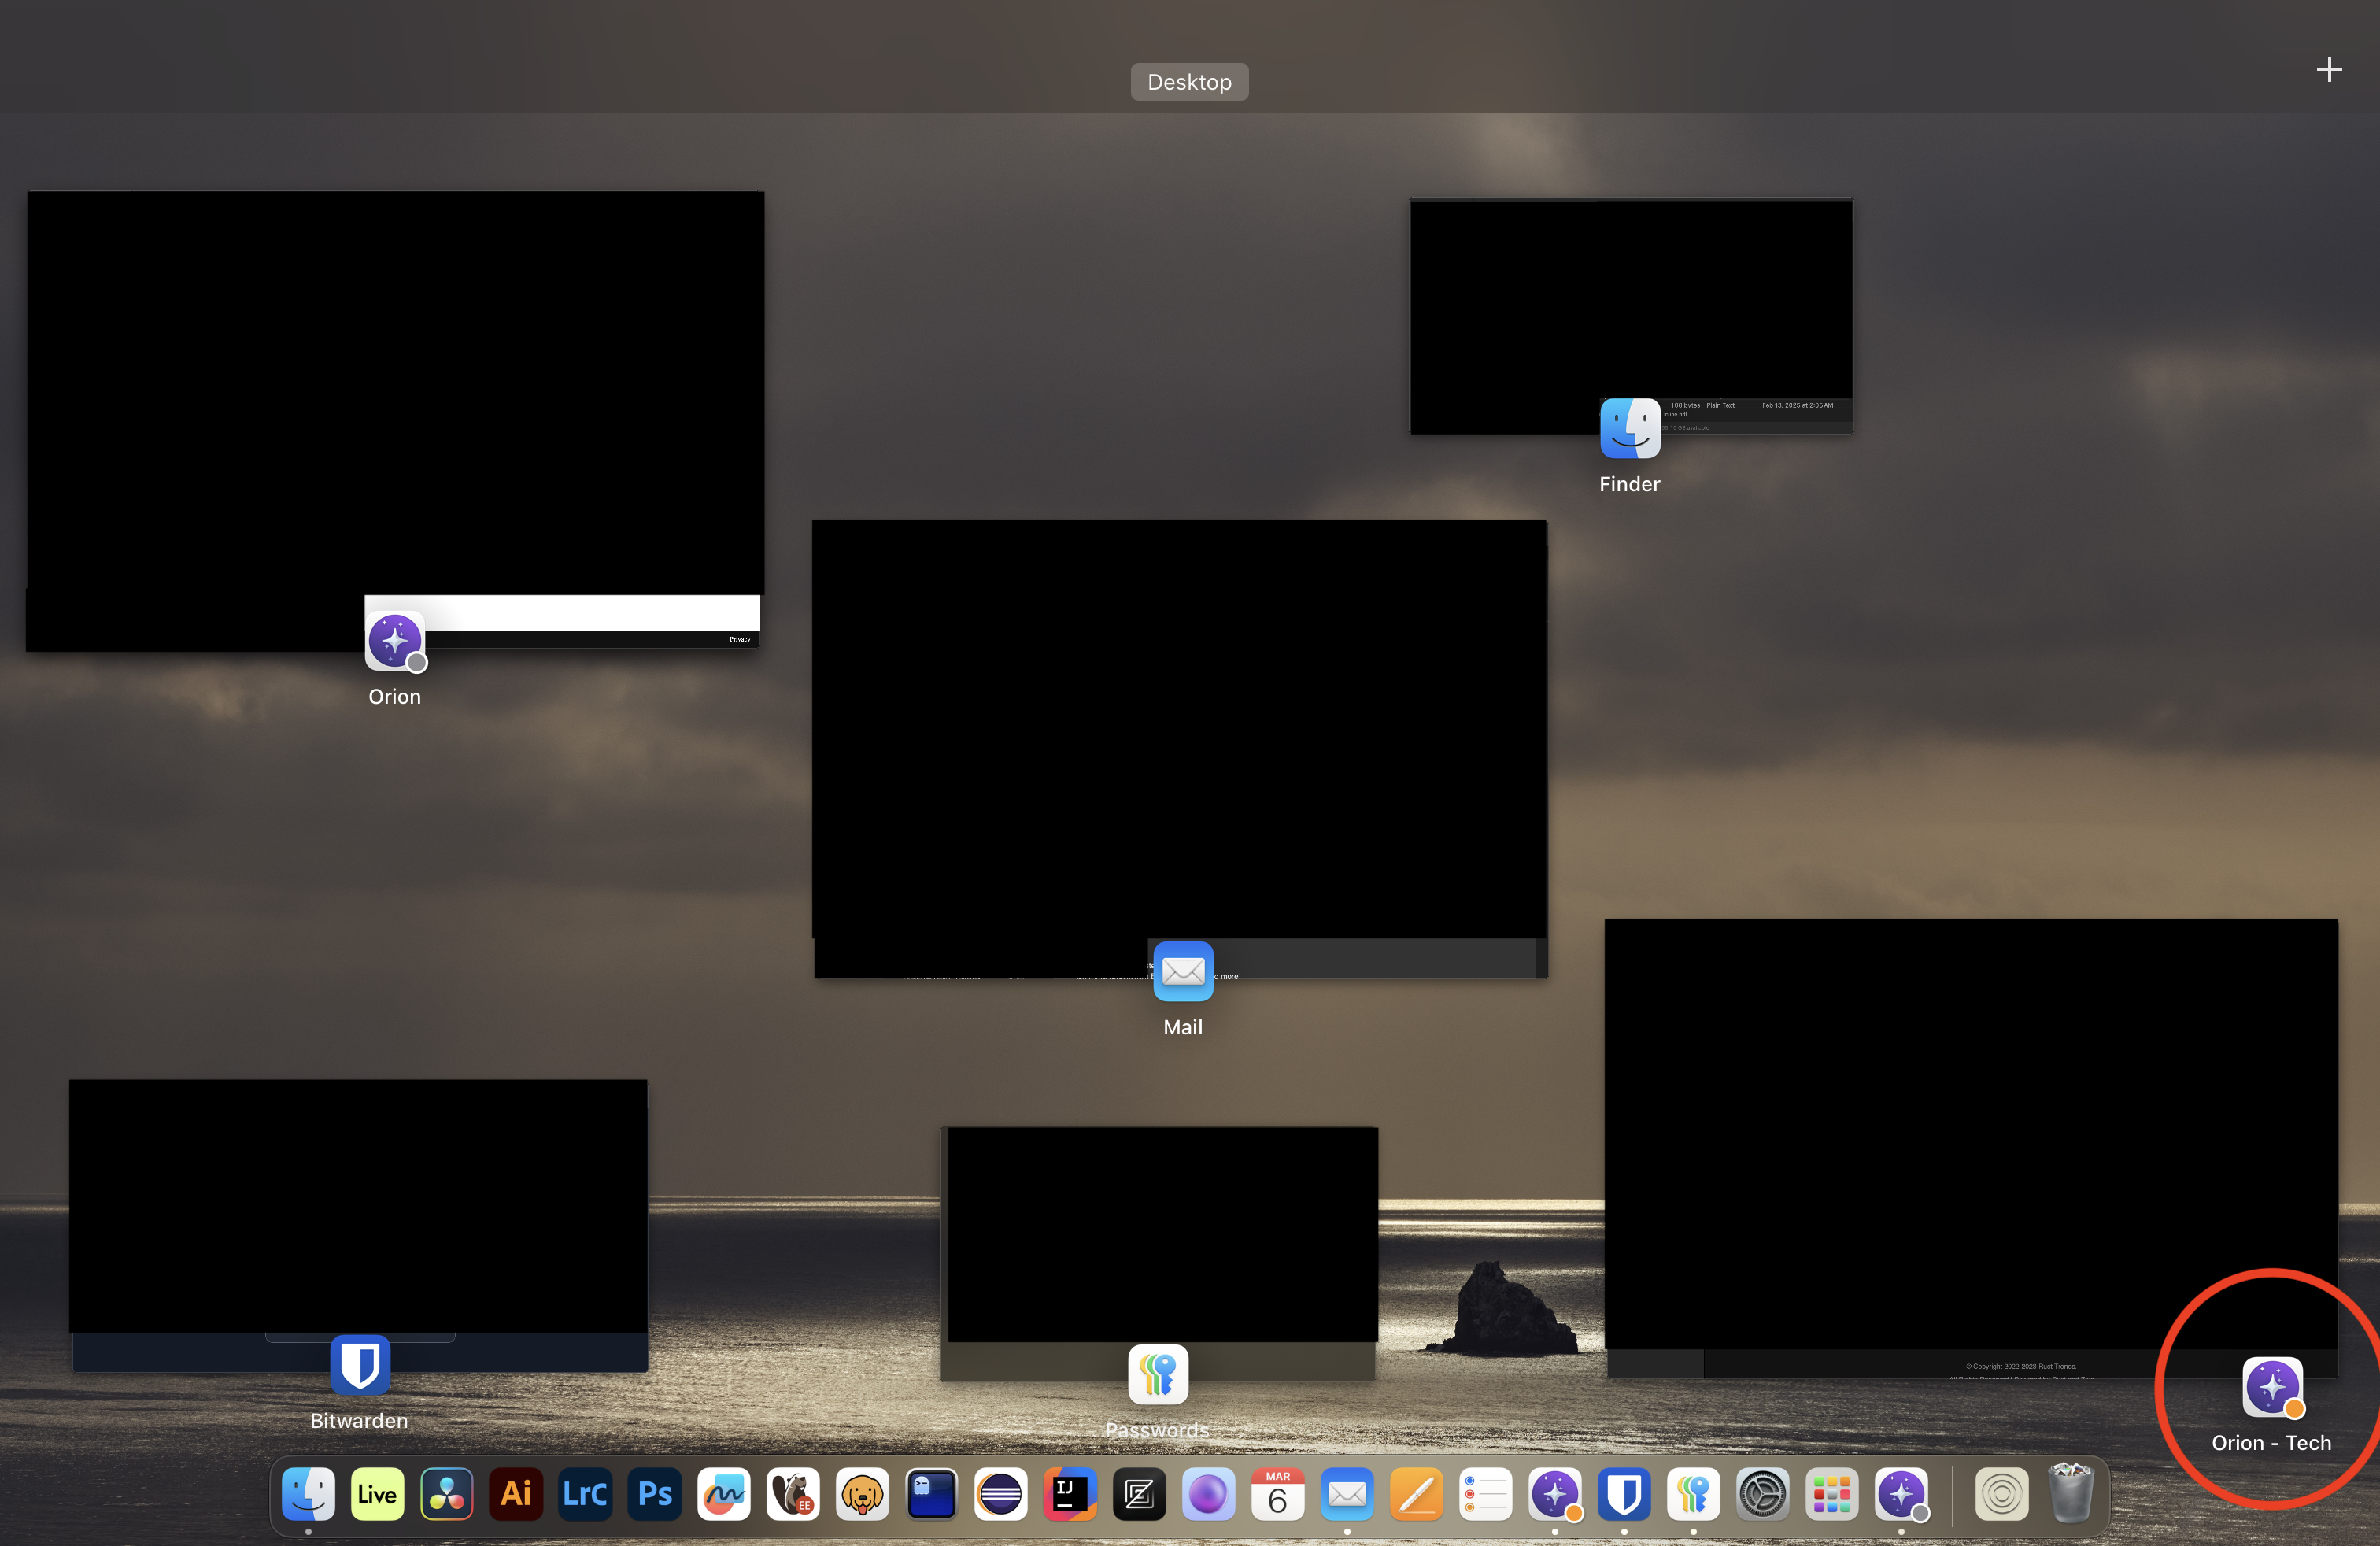The height and width of the screenshot is (1546, 2380).
Task: Launch Eclipse IDE from the Dock
Action: (x=1001, y=1494)
